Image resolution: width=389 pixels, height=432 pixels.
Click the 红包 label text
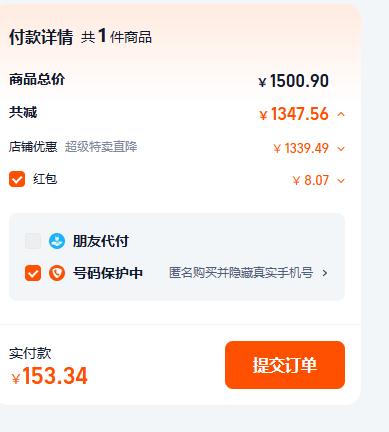(45, 179)
